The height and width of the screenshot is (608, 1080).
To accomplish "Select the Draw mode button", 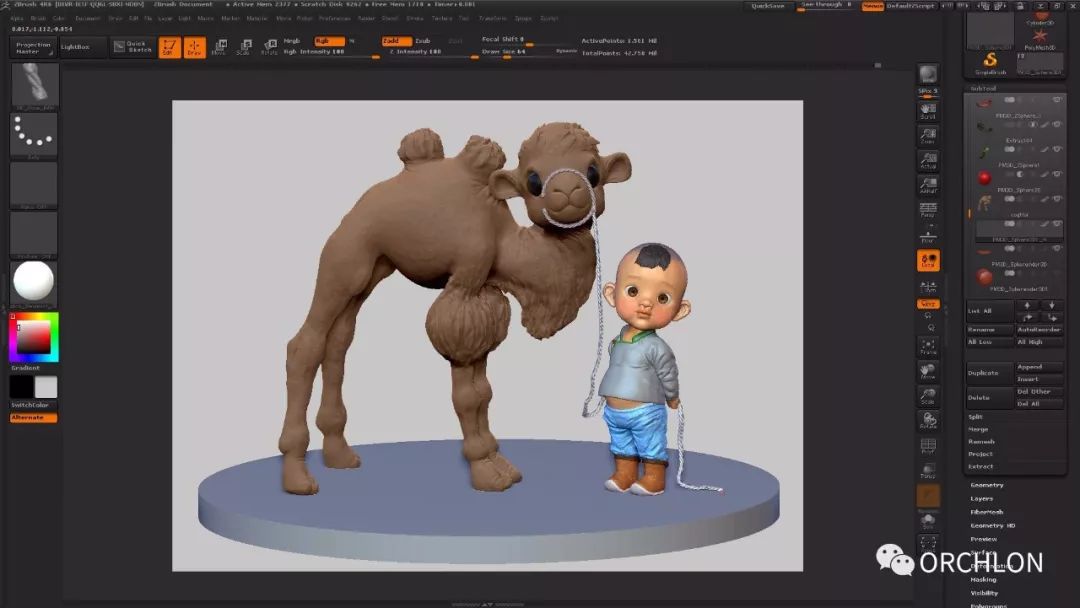I will [194, 47].
